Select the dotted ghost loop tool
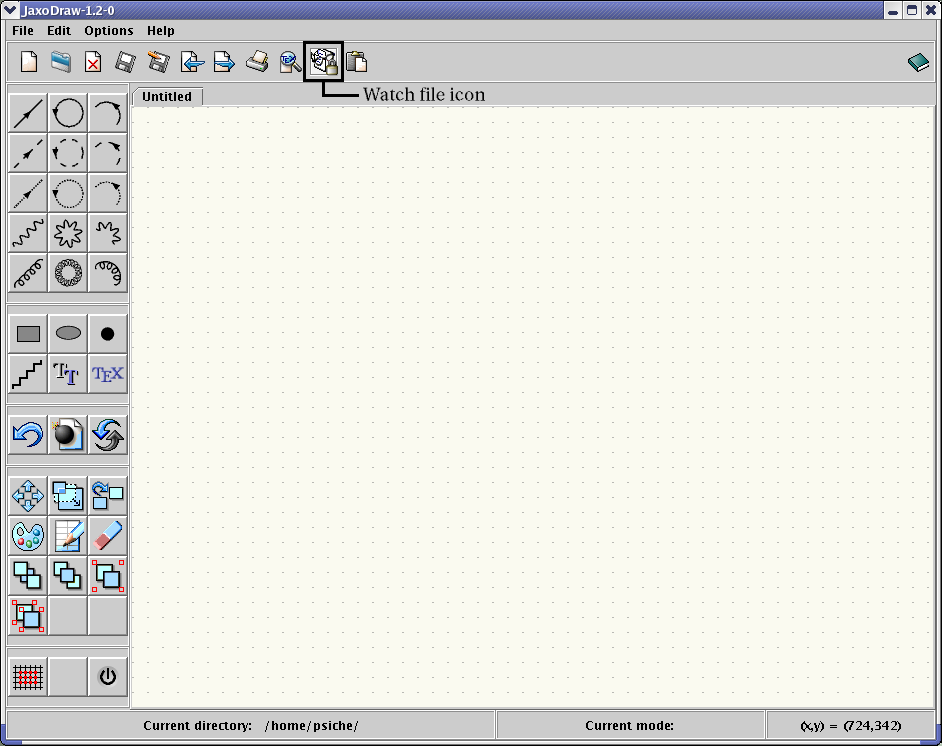This screenshot has width=942, height=746. (68, 193)
